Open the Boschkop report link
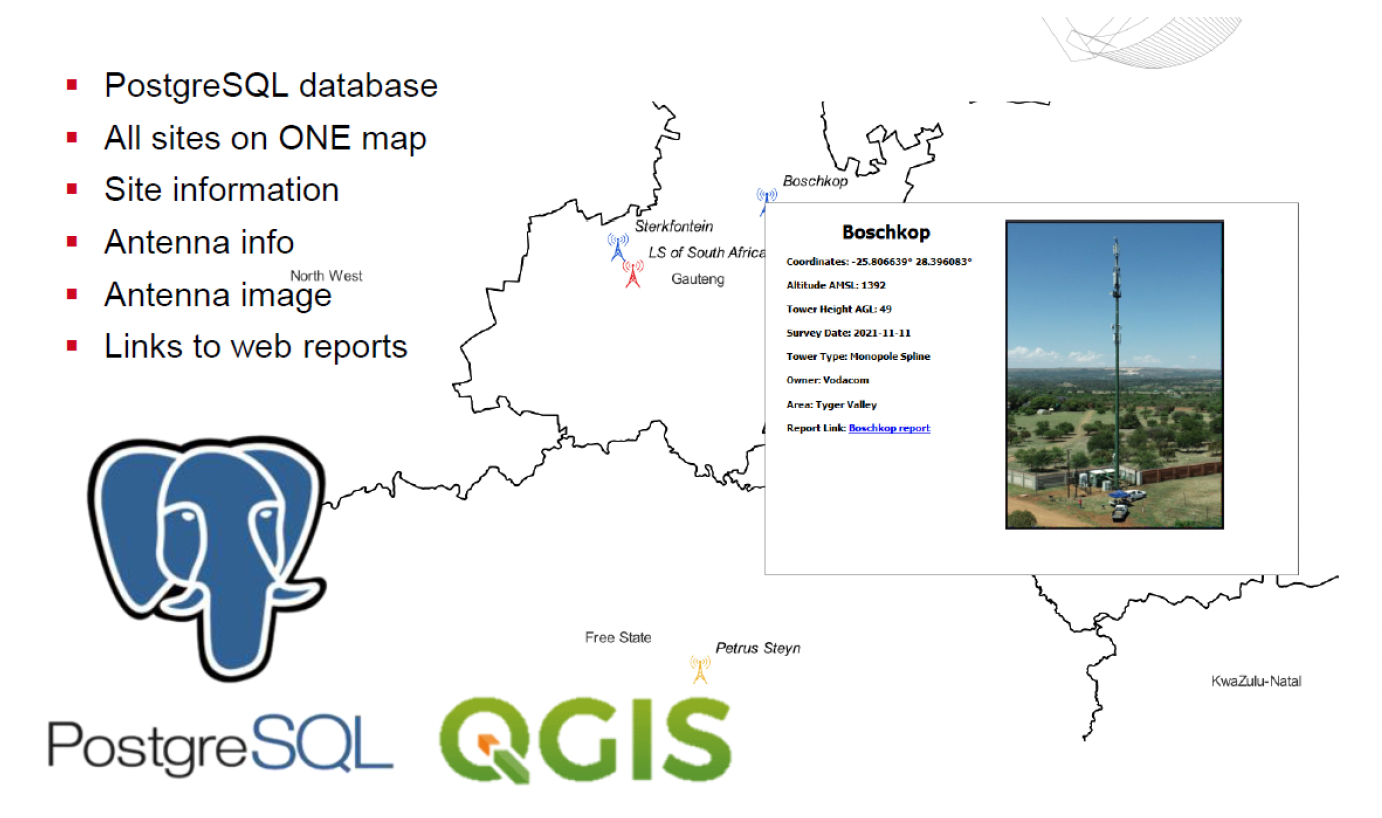Screen dimensions: 1382x818 (888, 428)
